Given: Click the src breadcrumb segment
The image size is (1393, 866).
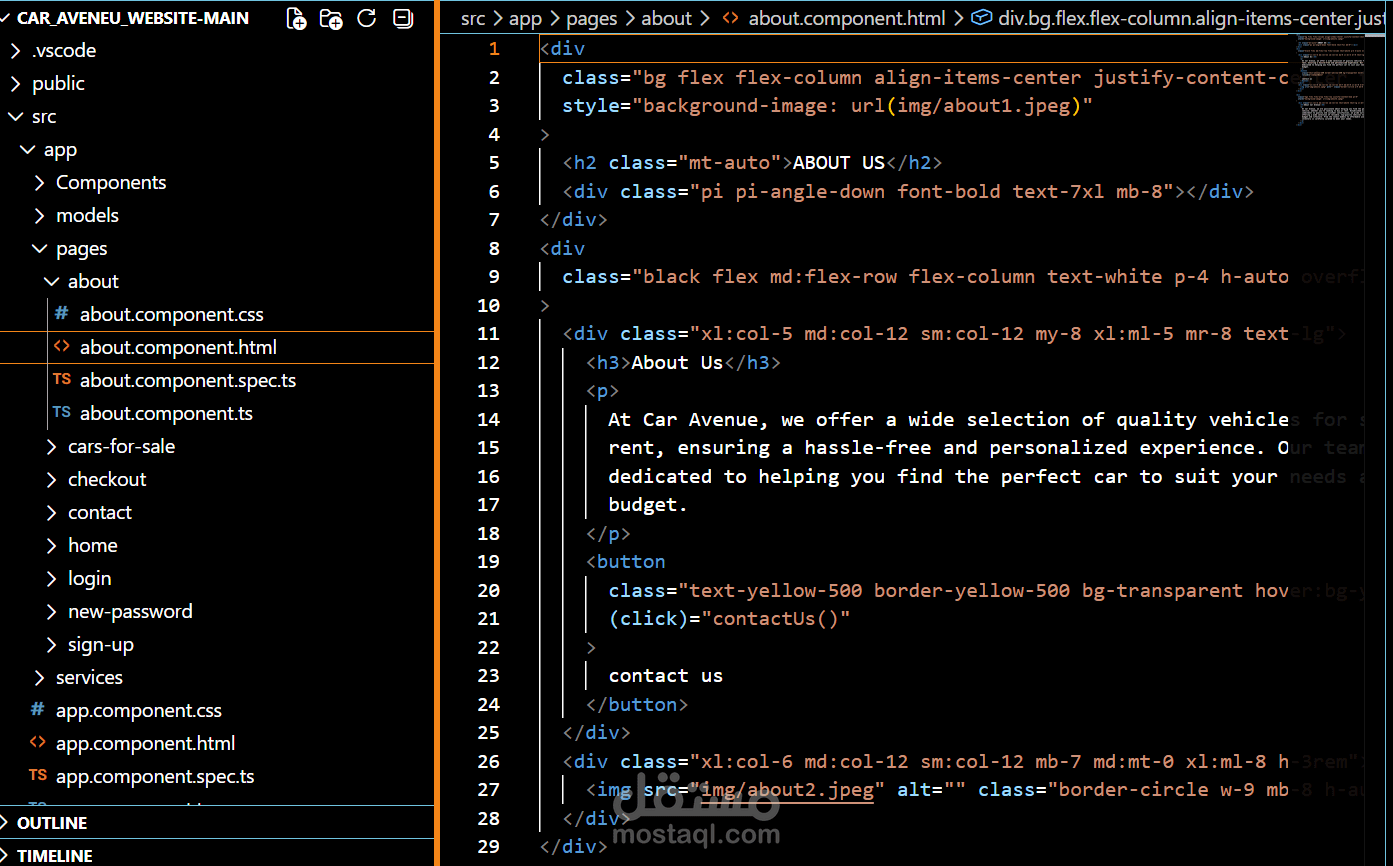Looking at the screenshot, I should (473, 18).
